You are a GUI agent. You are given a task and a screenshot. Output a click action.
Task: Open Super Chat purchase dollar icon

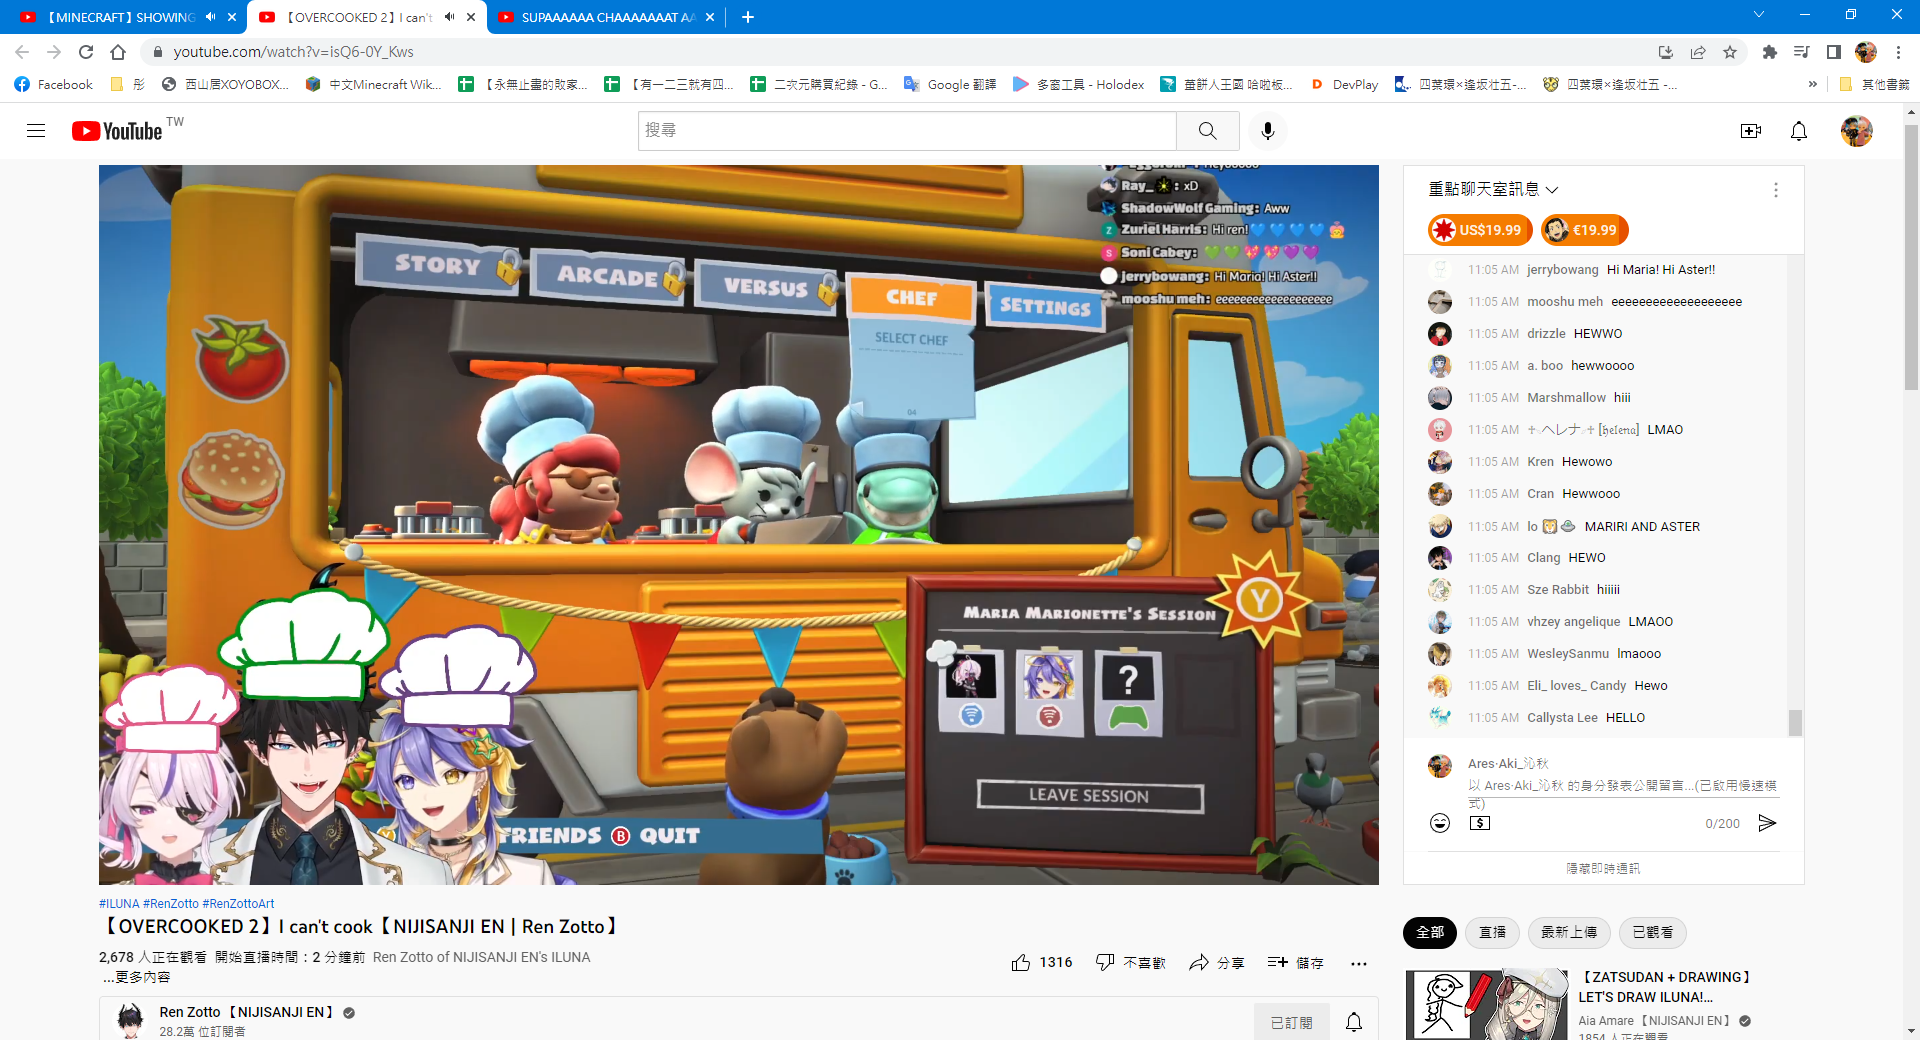[x=1480, y=823]
